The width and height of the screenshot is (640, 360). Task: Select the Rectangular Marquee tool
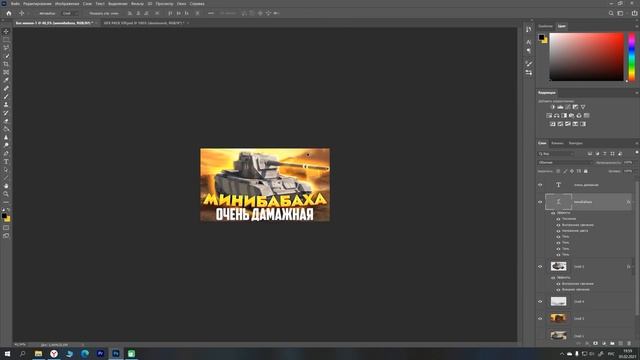click(6, 40)
